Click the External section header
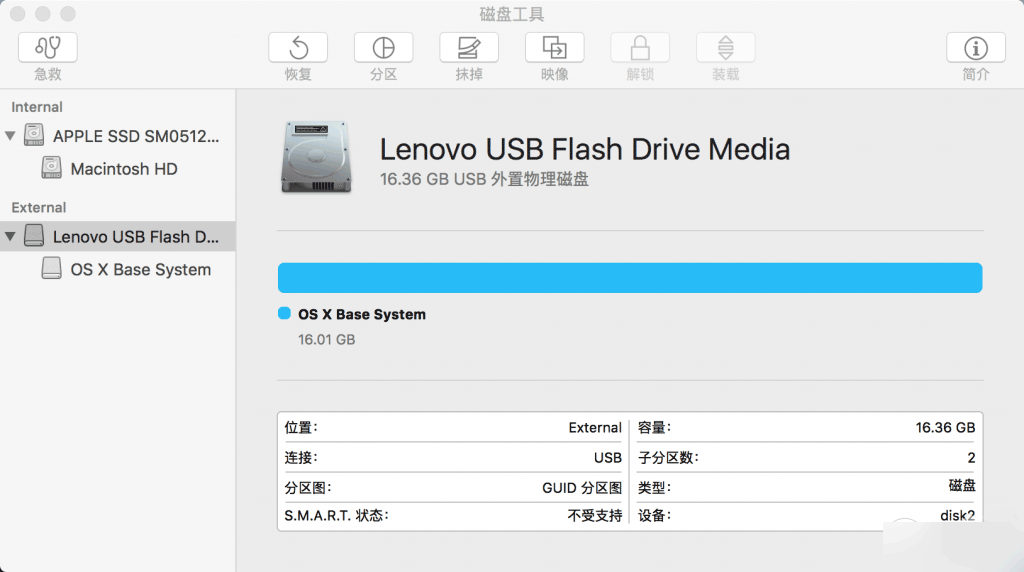 [39, 207]
